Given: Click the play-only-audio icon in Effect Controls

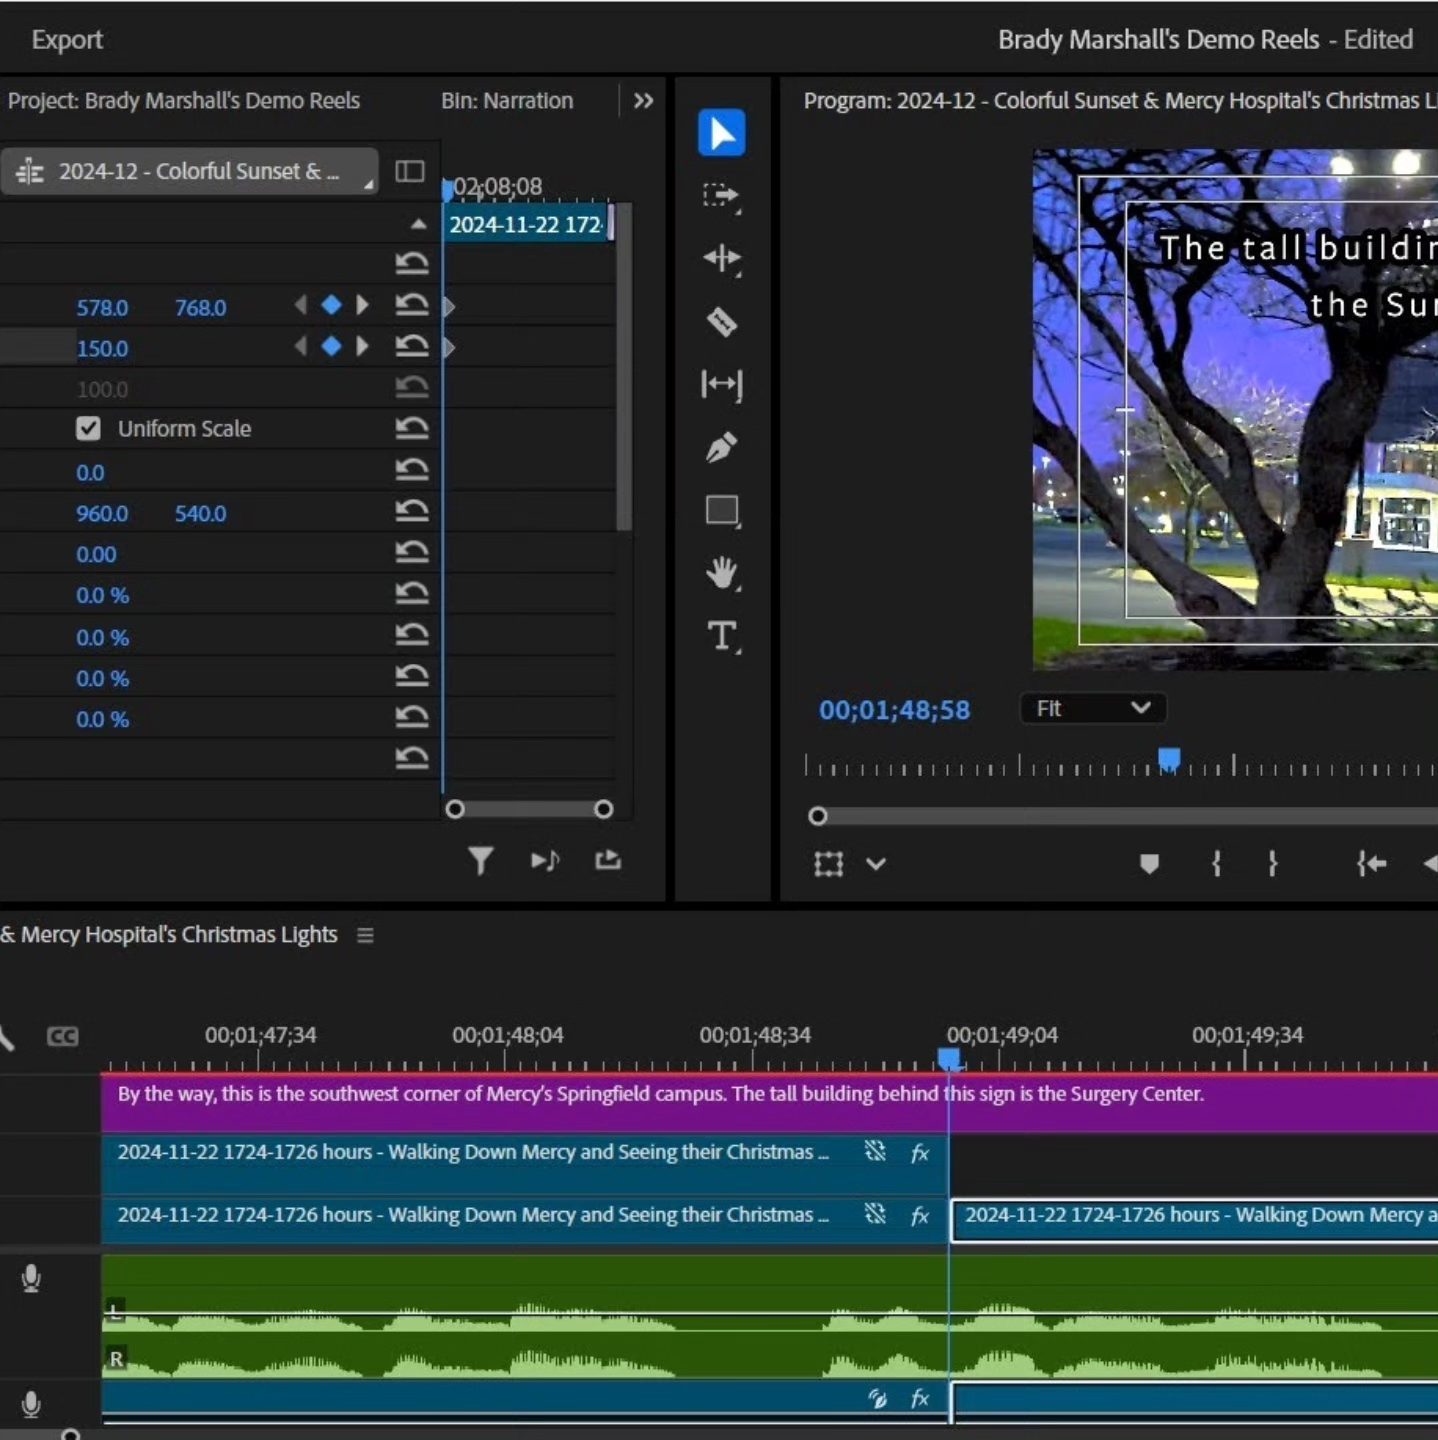Looking at the screenshot, I should [545, 860].
